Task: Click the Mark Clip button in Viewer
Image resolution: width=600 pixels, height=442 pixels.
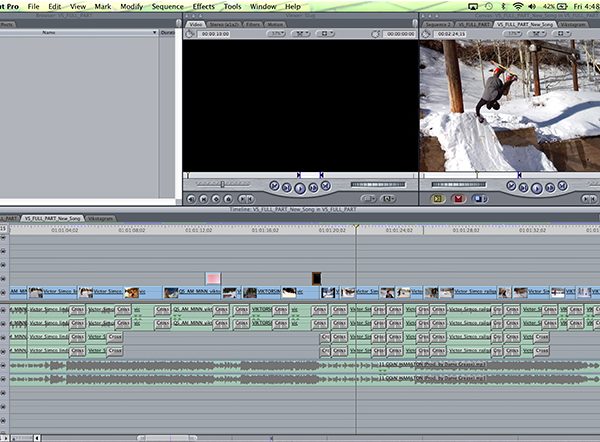Action: click(x=204, y=199)
